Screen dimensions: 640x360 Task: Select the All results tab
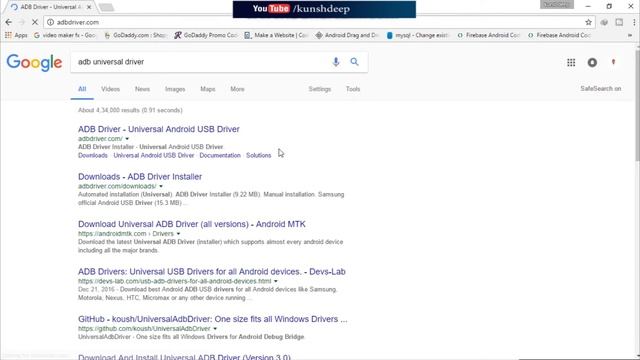[x=82, y=89]
